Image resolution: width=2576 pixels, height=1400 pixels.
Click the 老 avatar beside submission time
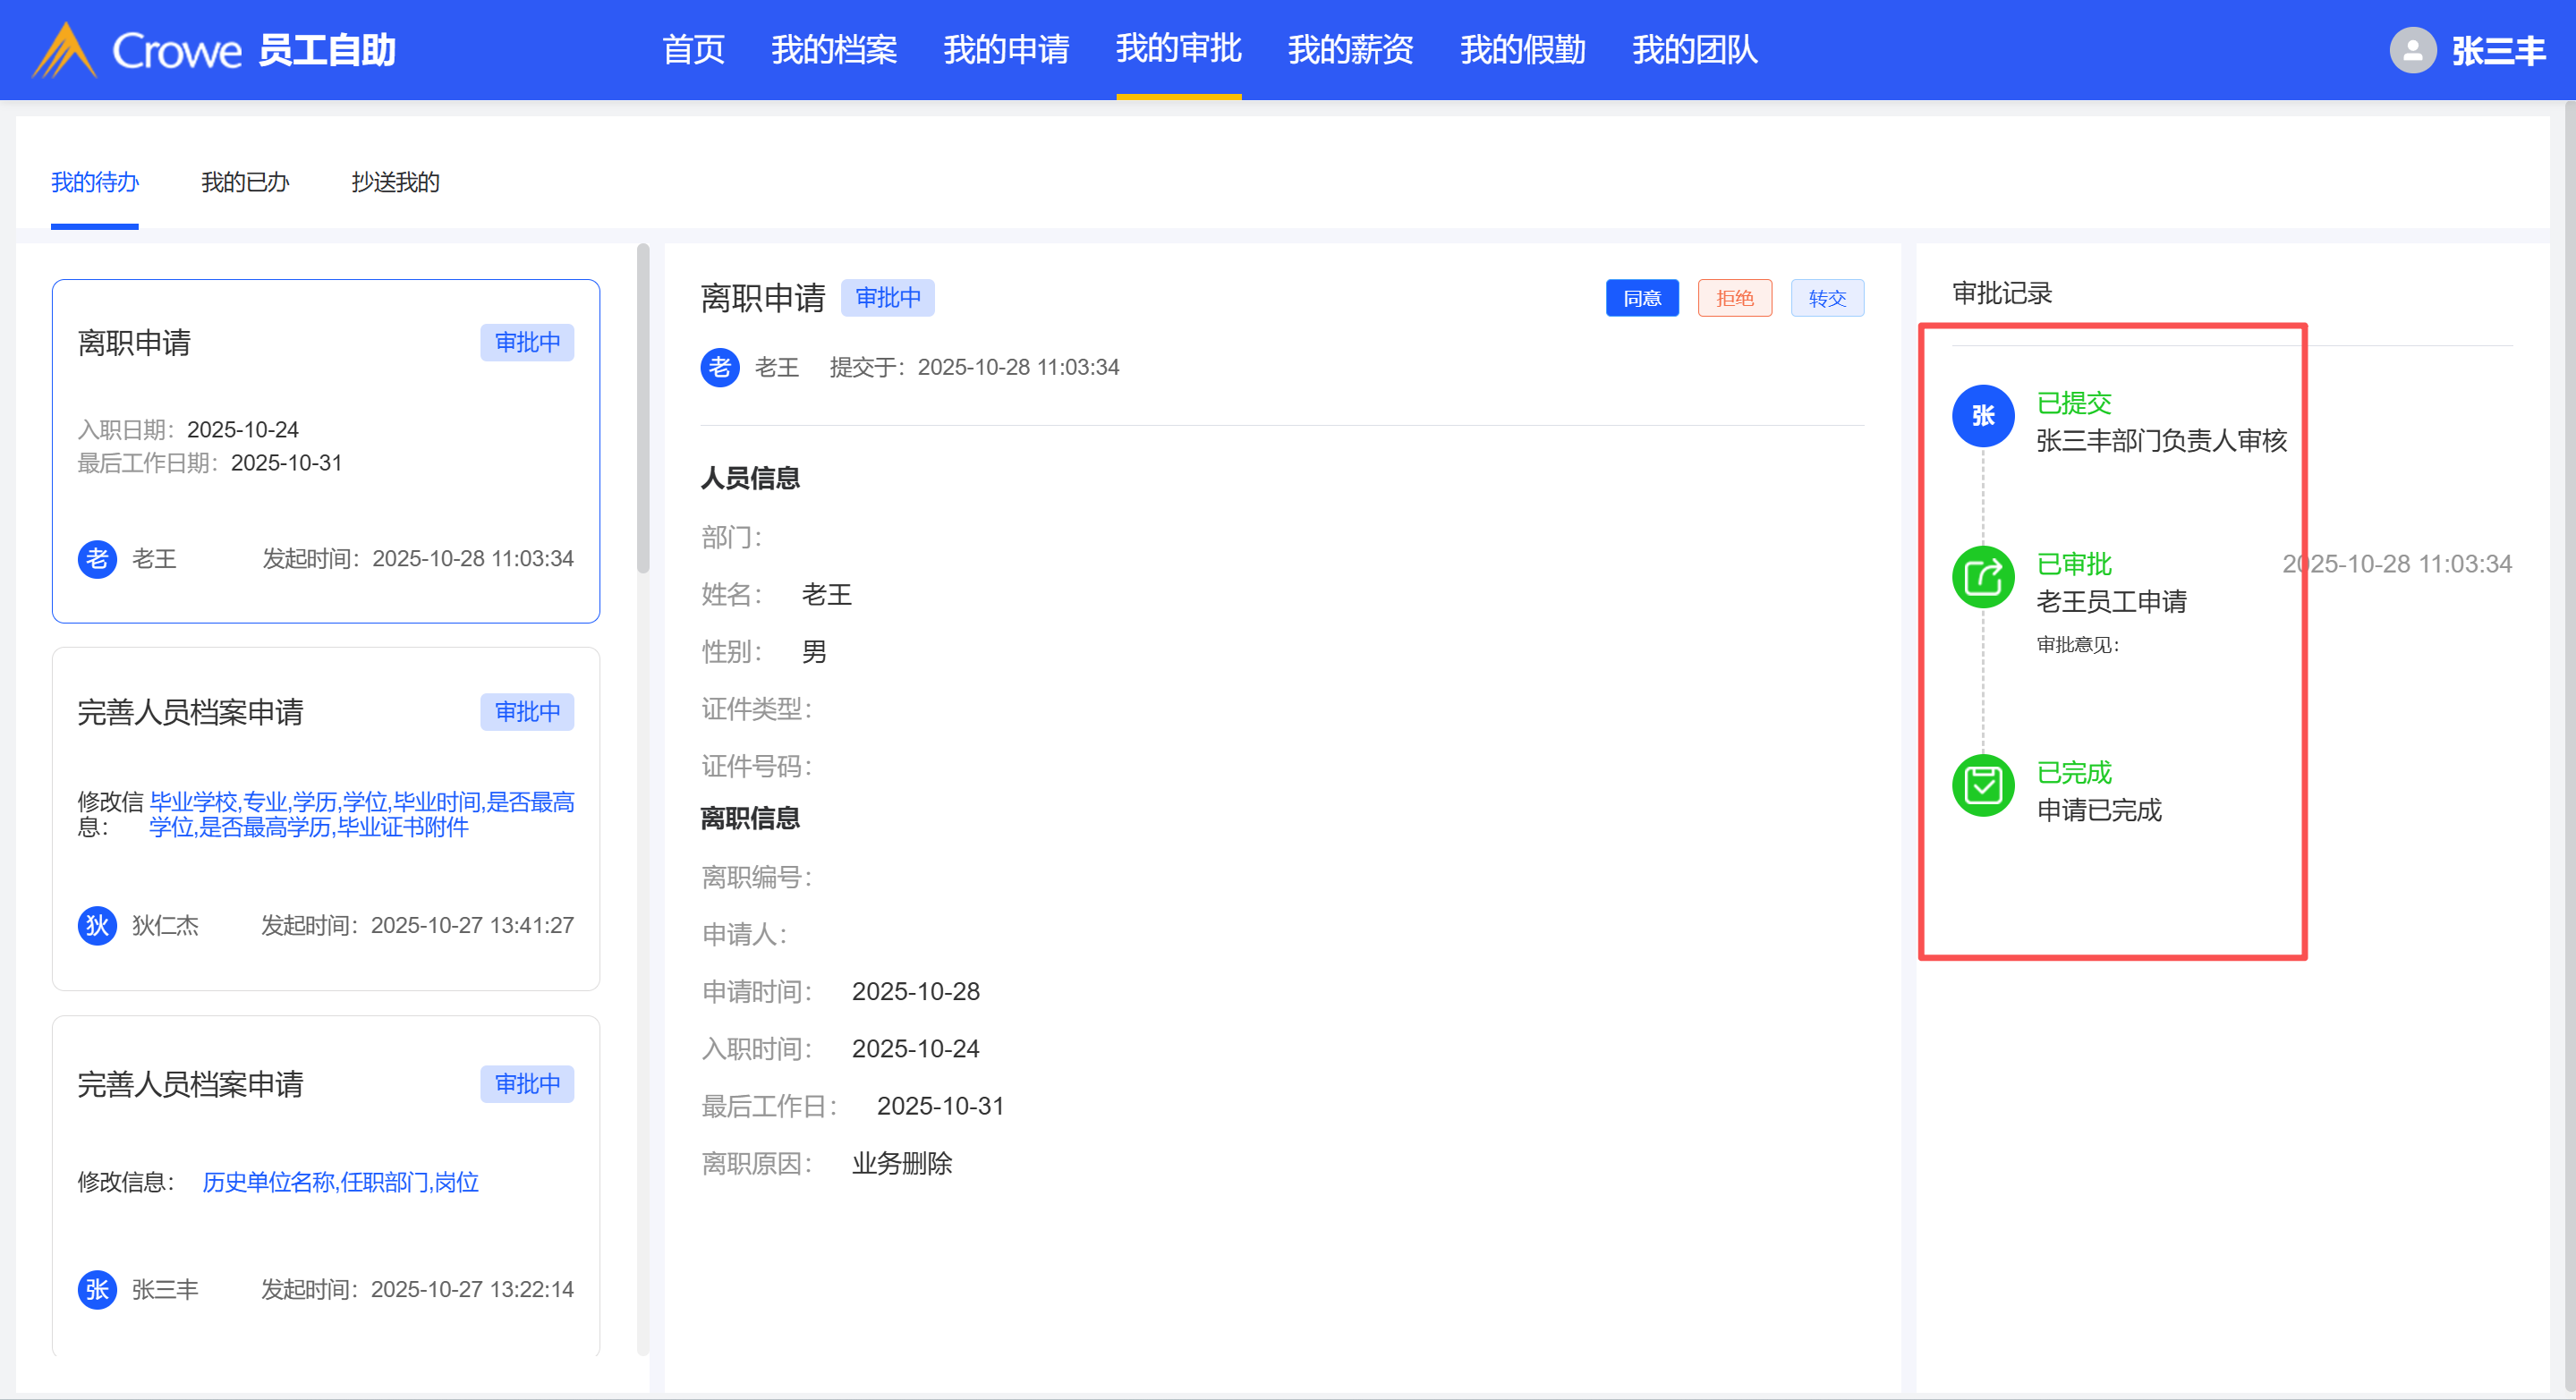pyautogui.click(x=719, y=367)
